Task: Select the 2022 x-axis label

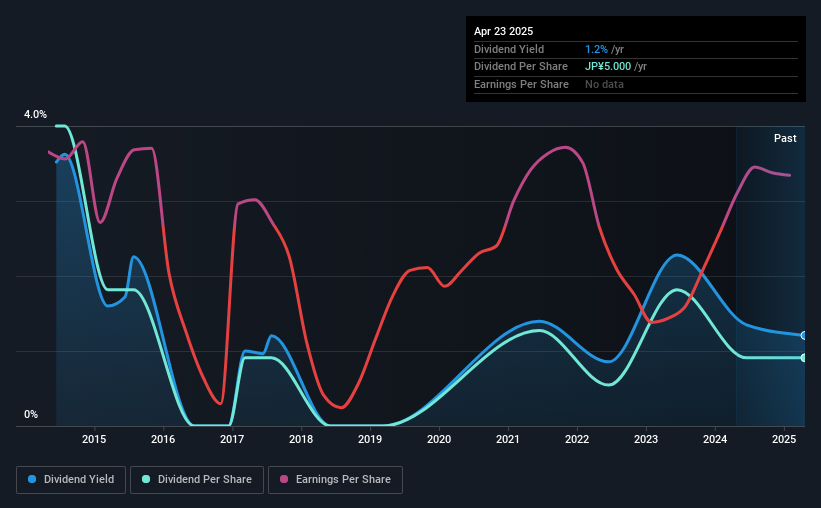Action: (x=577, y=439)
